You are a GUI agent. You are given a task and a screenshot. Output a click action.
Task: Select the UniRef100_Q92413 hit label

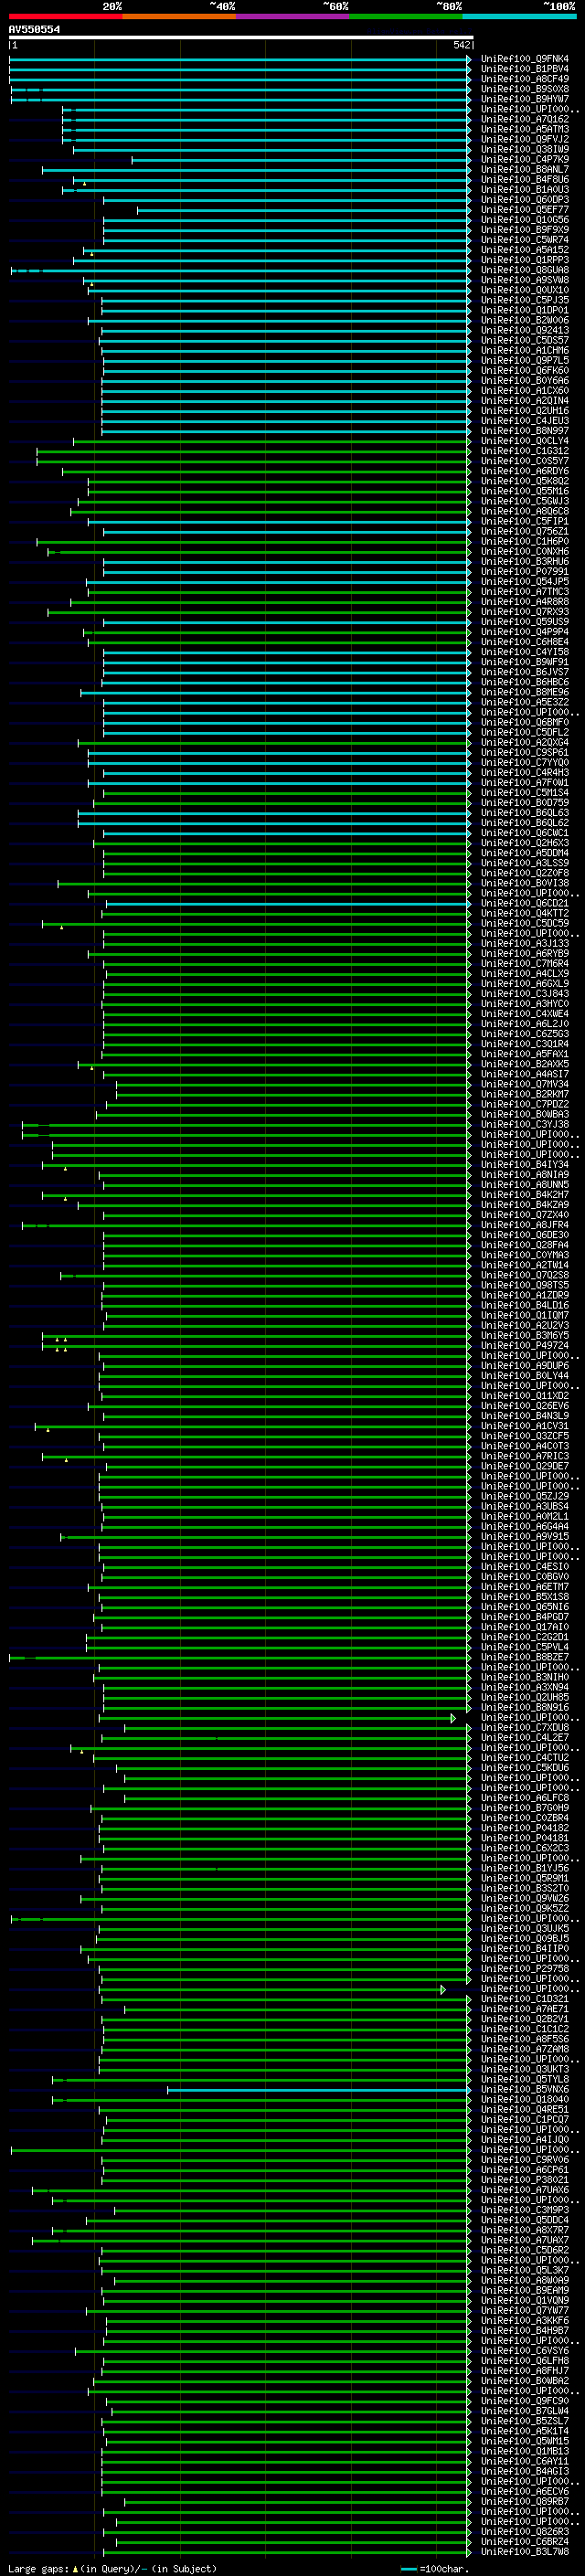[x=525, y=330]
